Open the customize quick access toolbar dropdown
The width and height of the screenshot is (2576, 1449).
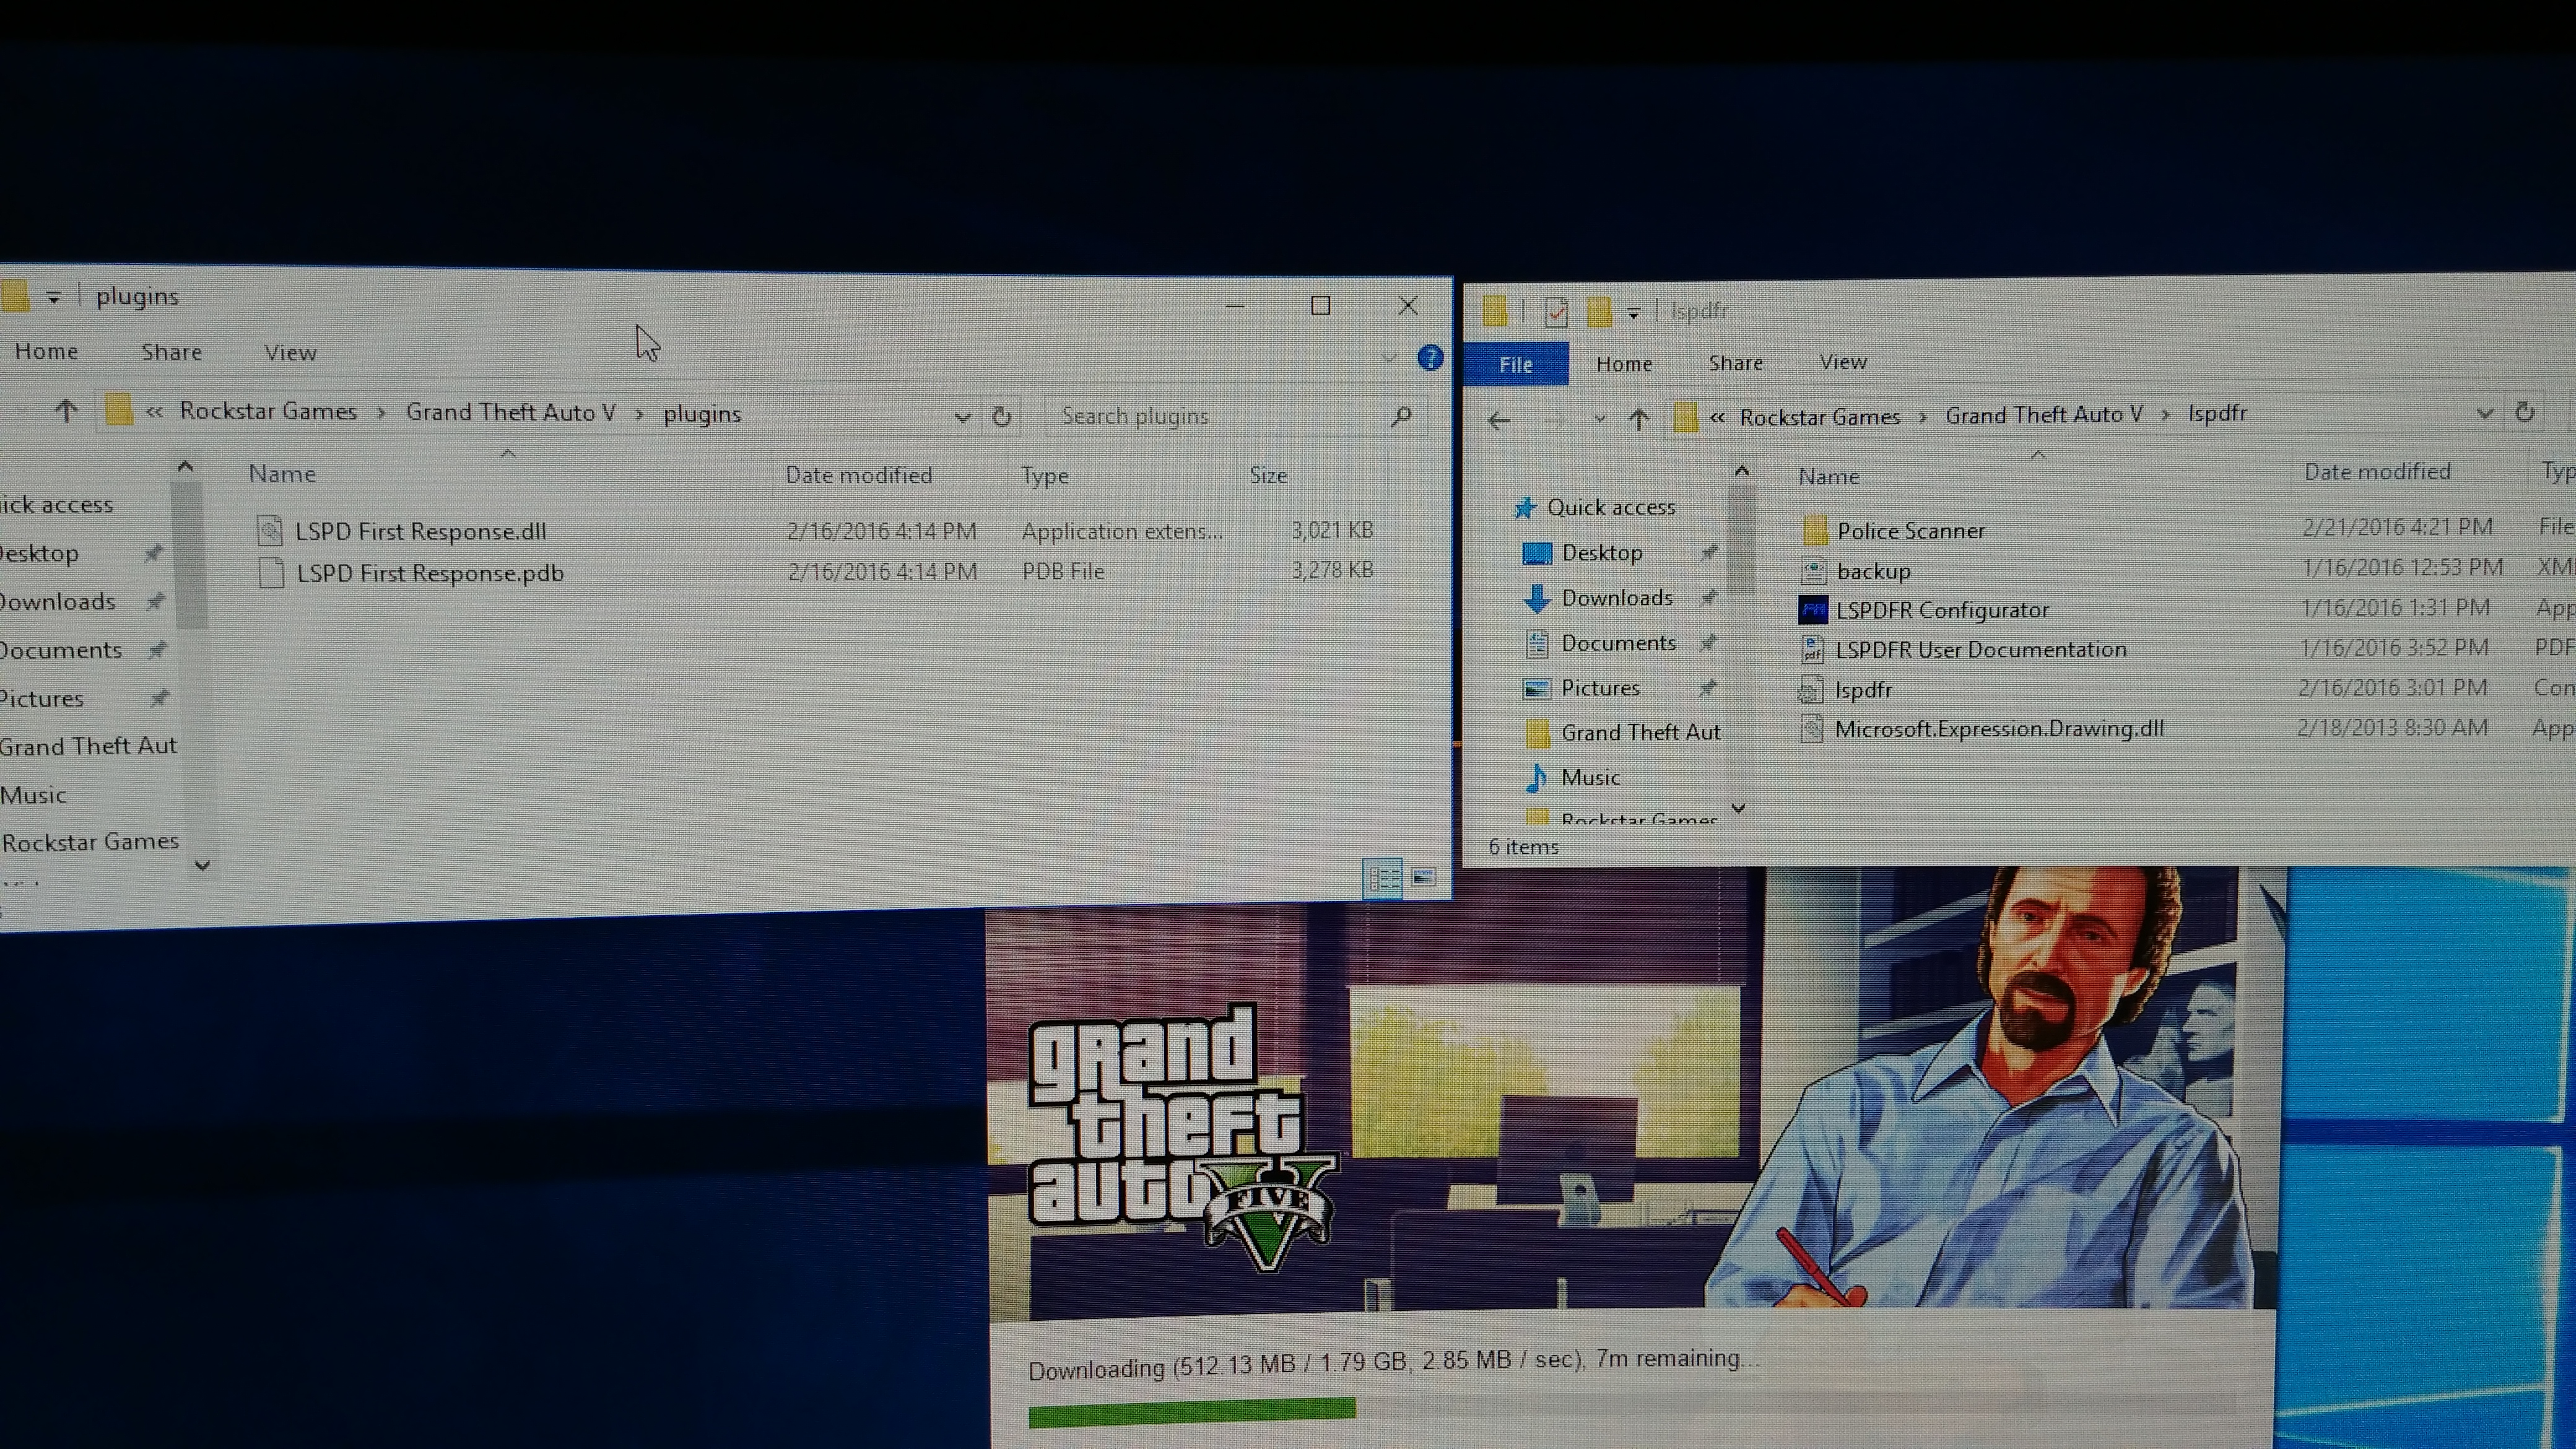click(1633, 313)
